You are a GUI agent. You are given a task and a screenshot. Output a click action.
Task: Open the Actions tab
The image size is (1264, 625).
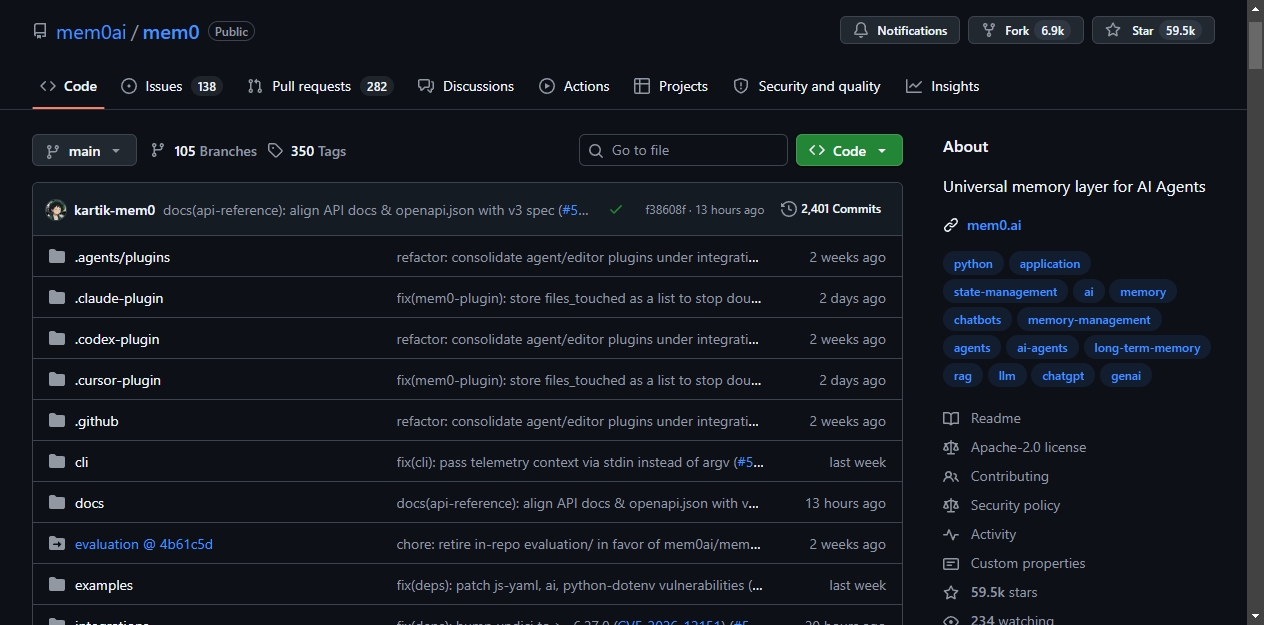(x=574, y=86)
